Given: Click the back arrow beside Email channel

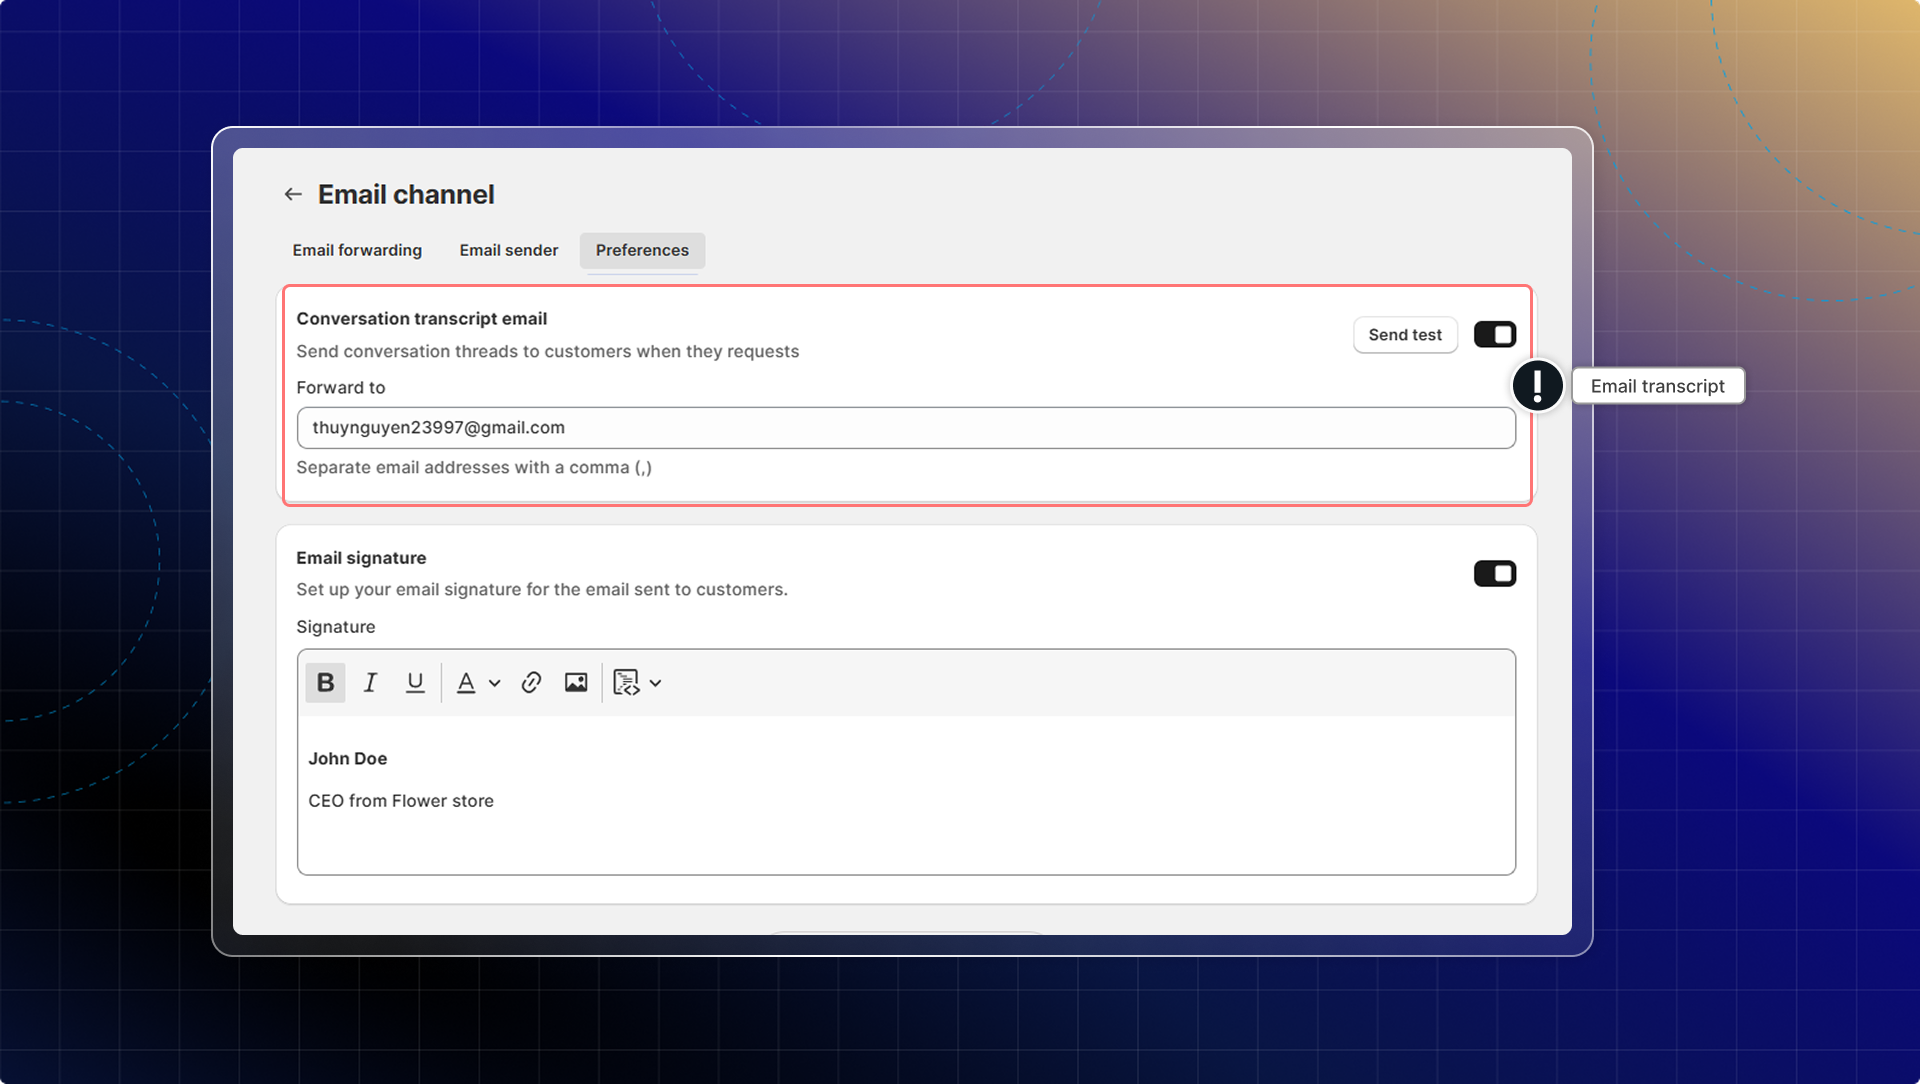Looking at the screenshot, I should pos(292,194).
